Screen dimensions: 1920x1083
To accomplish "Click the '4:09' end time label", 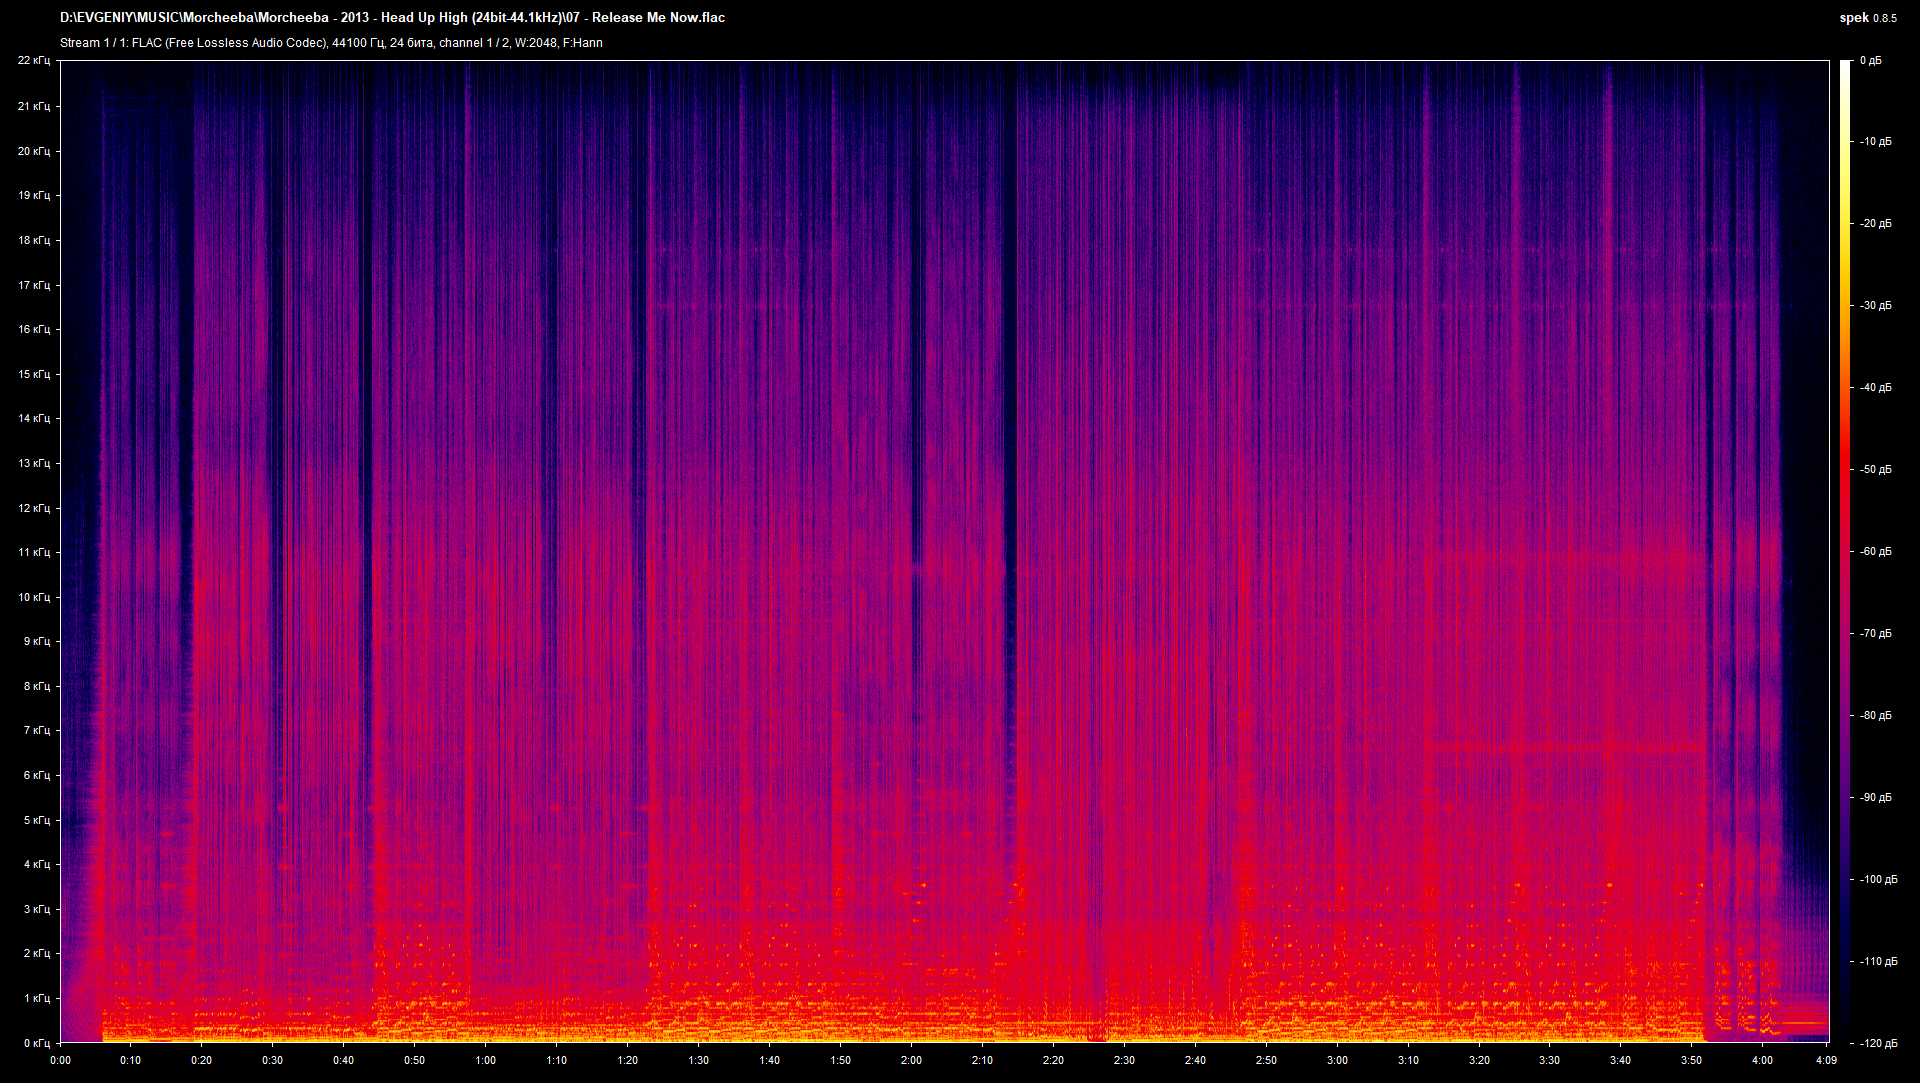I will (1826, 1060).
